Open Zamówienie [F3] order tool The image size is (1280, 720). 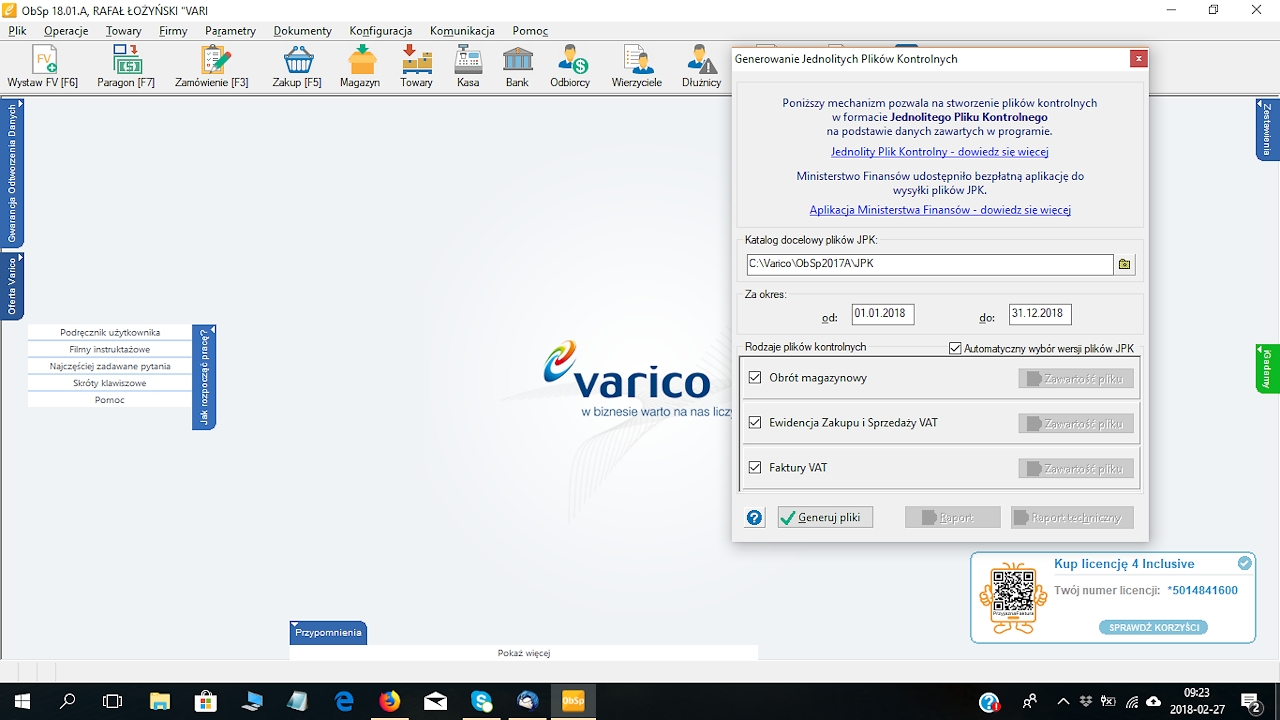point(212,67)
